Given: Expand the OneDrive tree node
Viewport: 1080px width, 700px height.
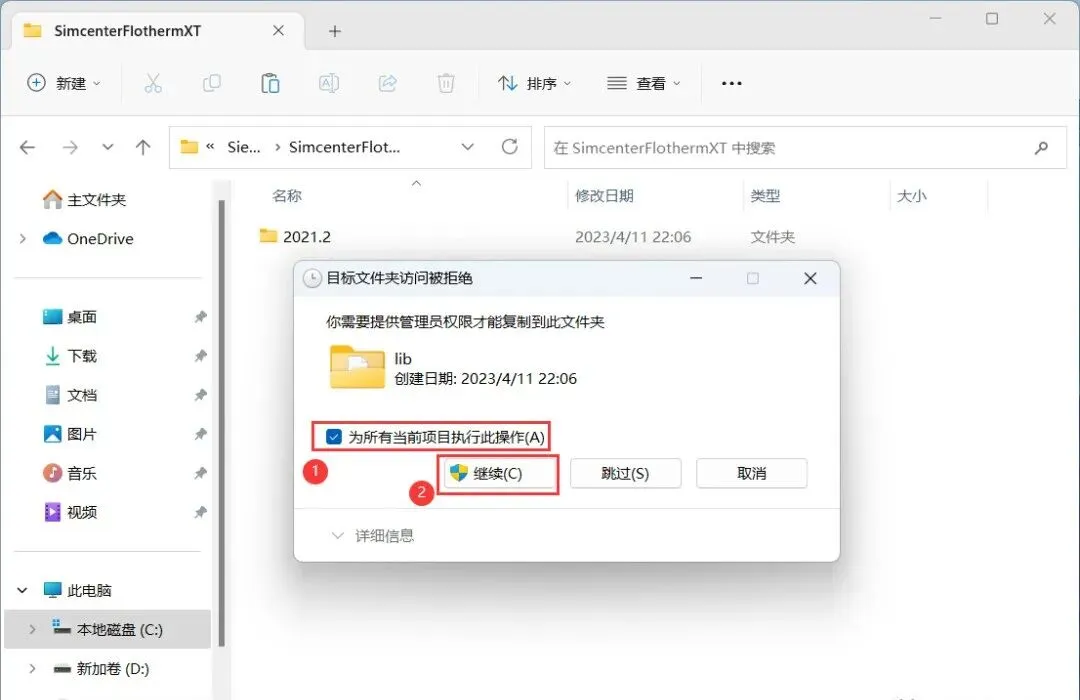Looking at the screenshot, I should (23, 238).
